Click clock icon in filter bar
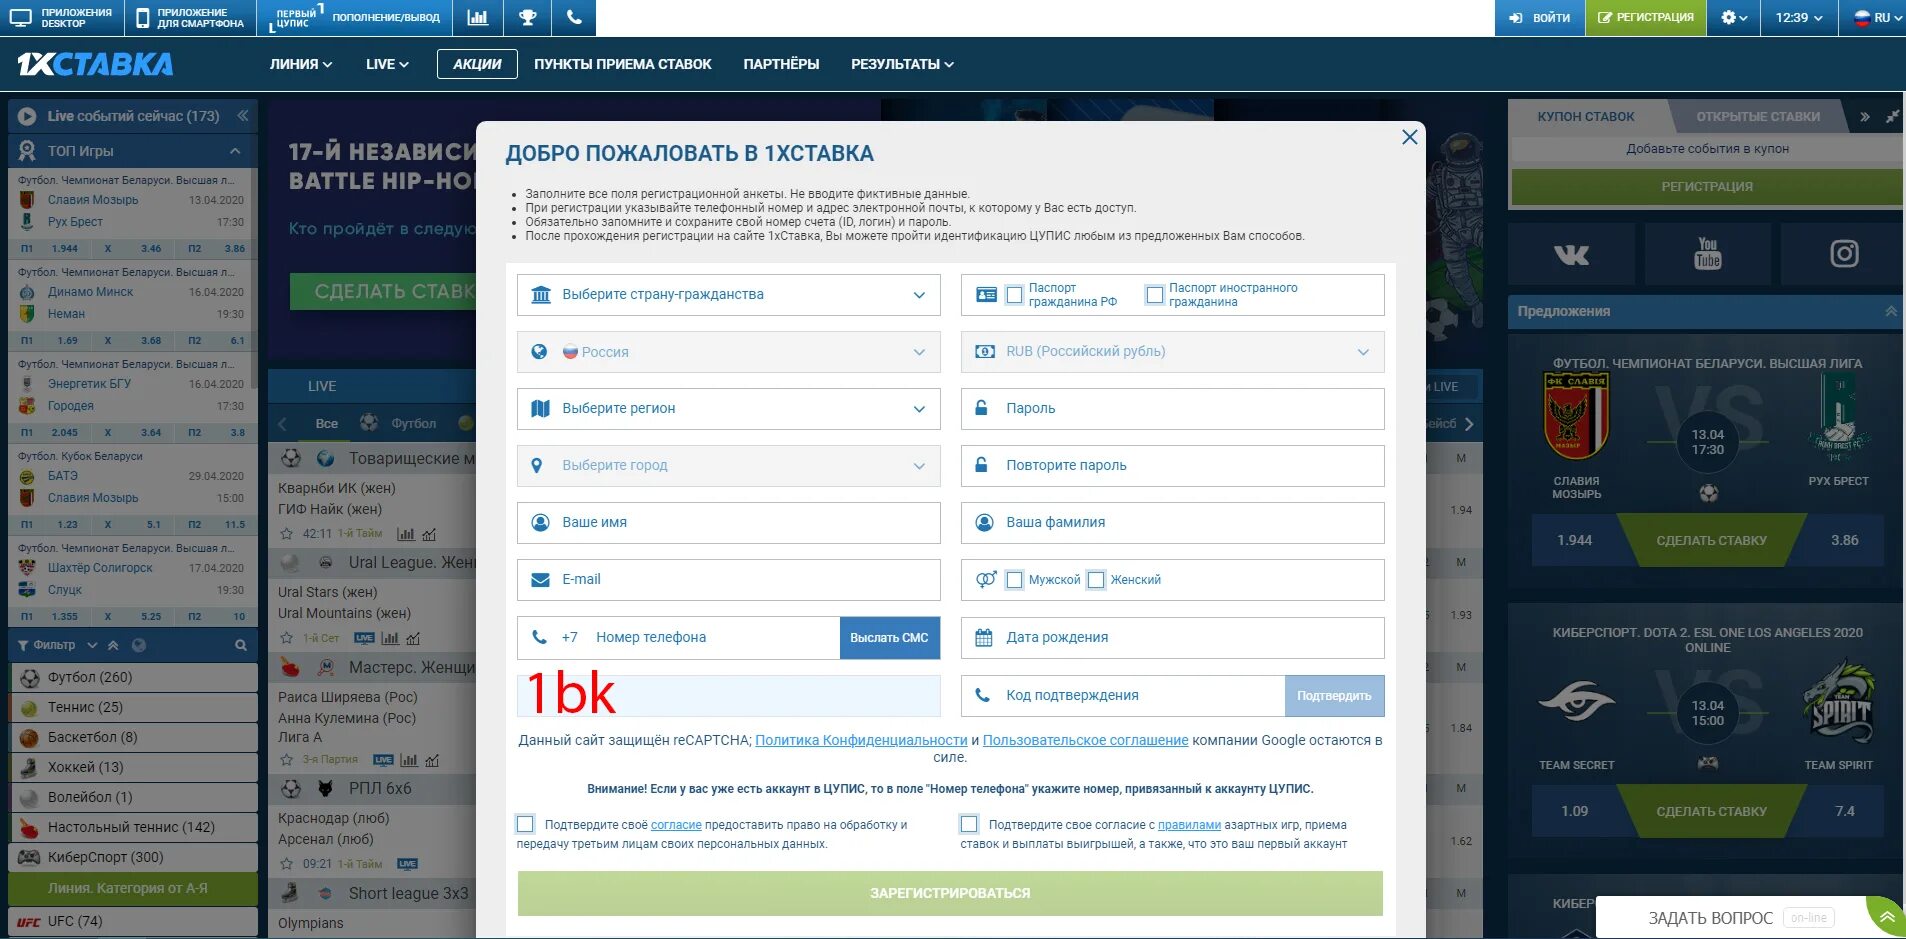1906x939 pixels. pyautogui.click(x=139, y=645)
